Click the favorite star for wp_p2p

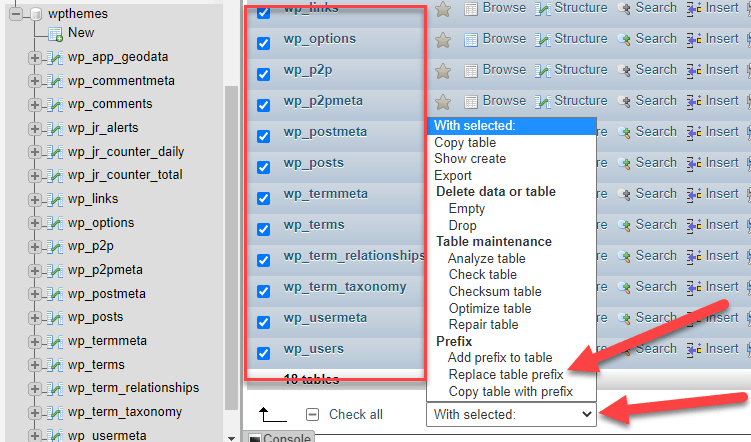click(443, 71)
